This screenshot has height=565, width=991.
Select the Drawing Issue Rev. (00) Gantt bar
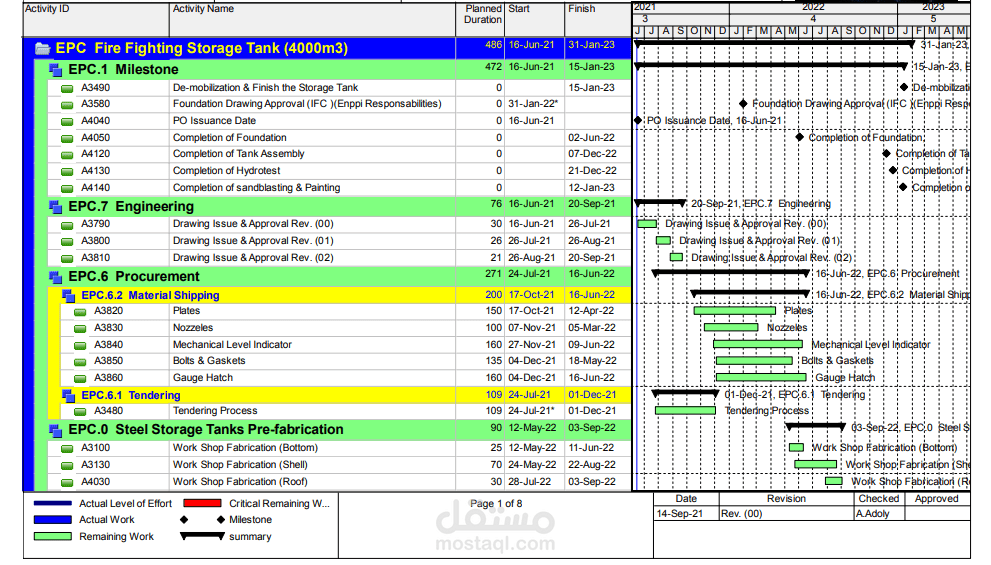click(647, 224)
